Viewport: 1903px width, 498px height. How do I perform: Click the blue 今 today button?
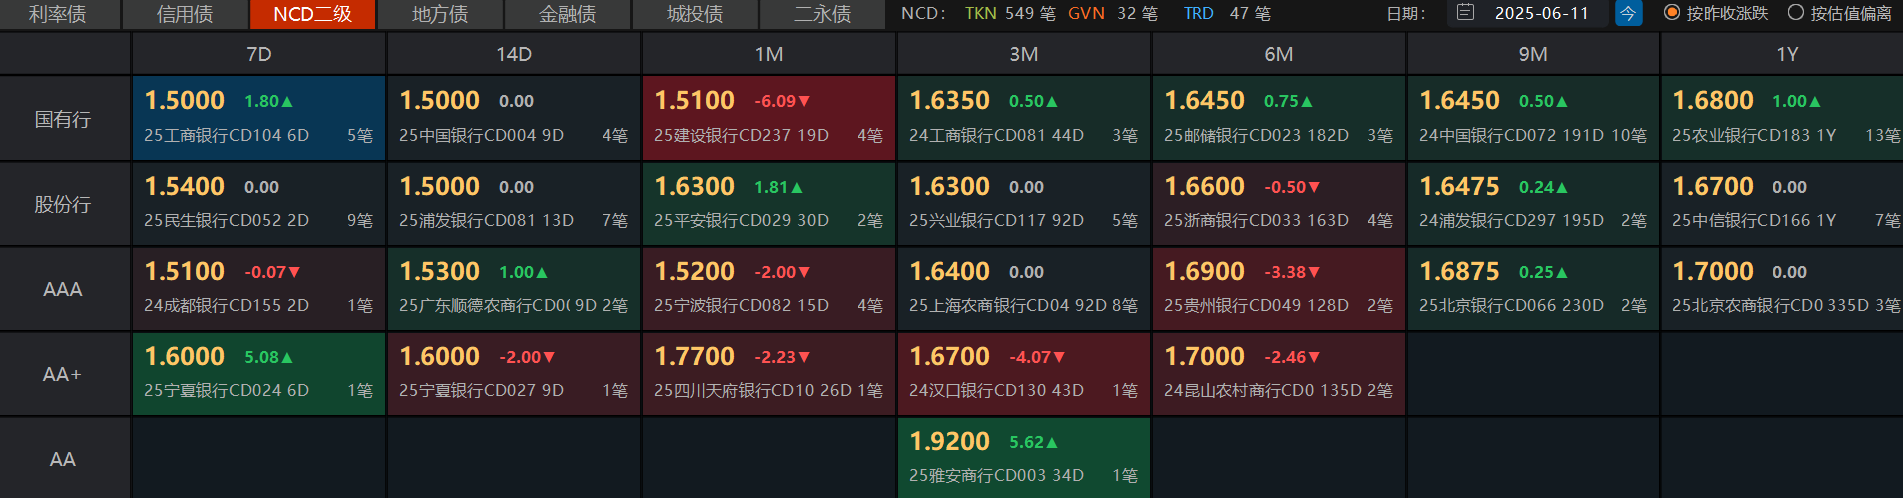pyautogui.click(x=1628, y=13)
